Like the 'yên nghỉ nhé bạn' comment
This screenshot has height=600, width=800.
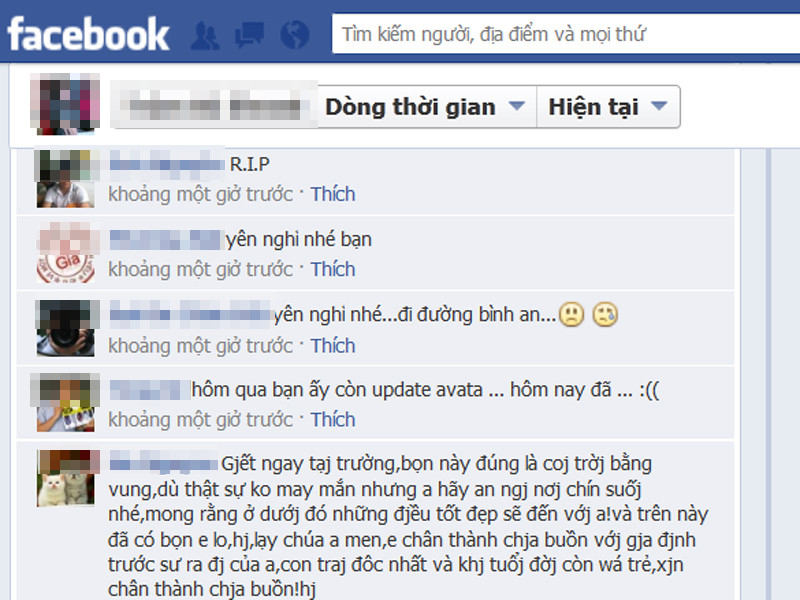(333, 269)
